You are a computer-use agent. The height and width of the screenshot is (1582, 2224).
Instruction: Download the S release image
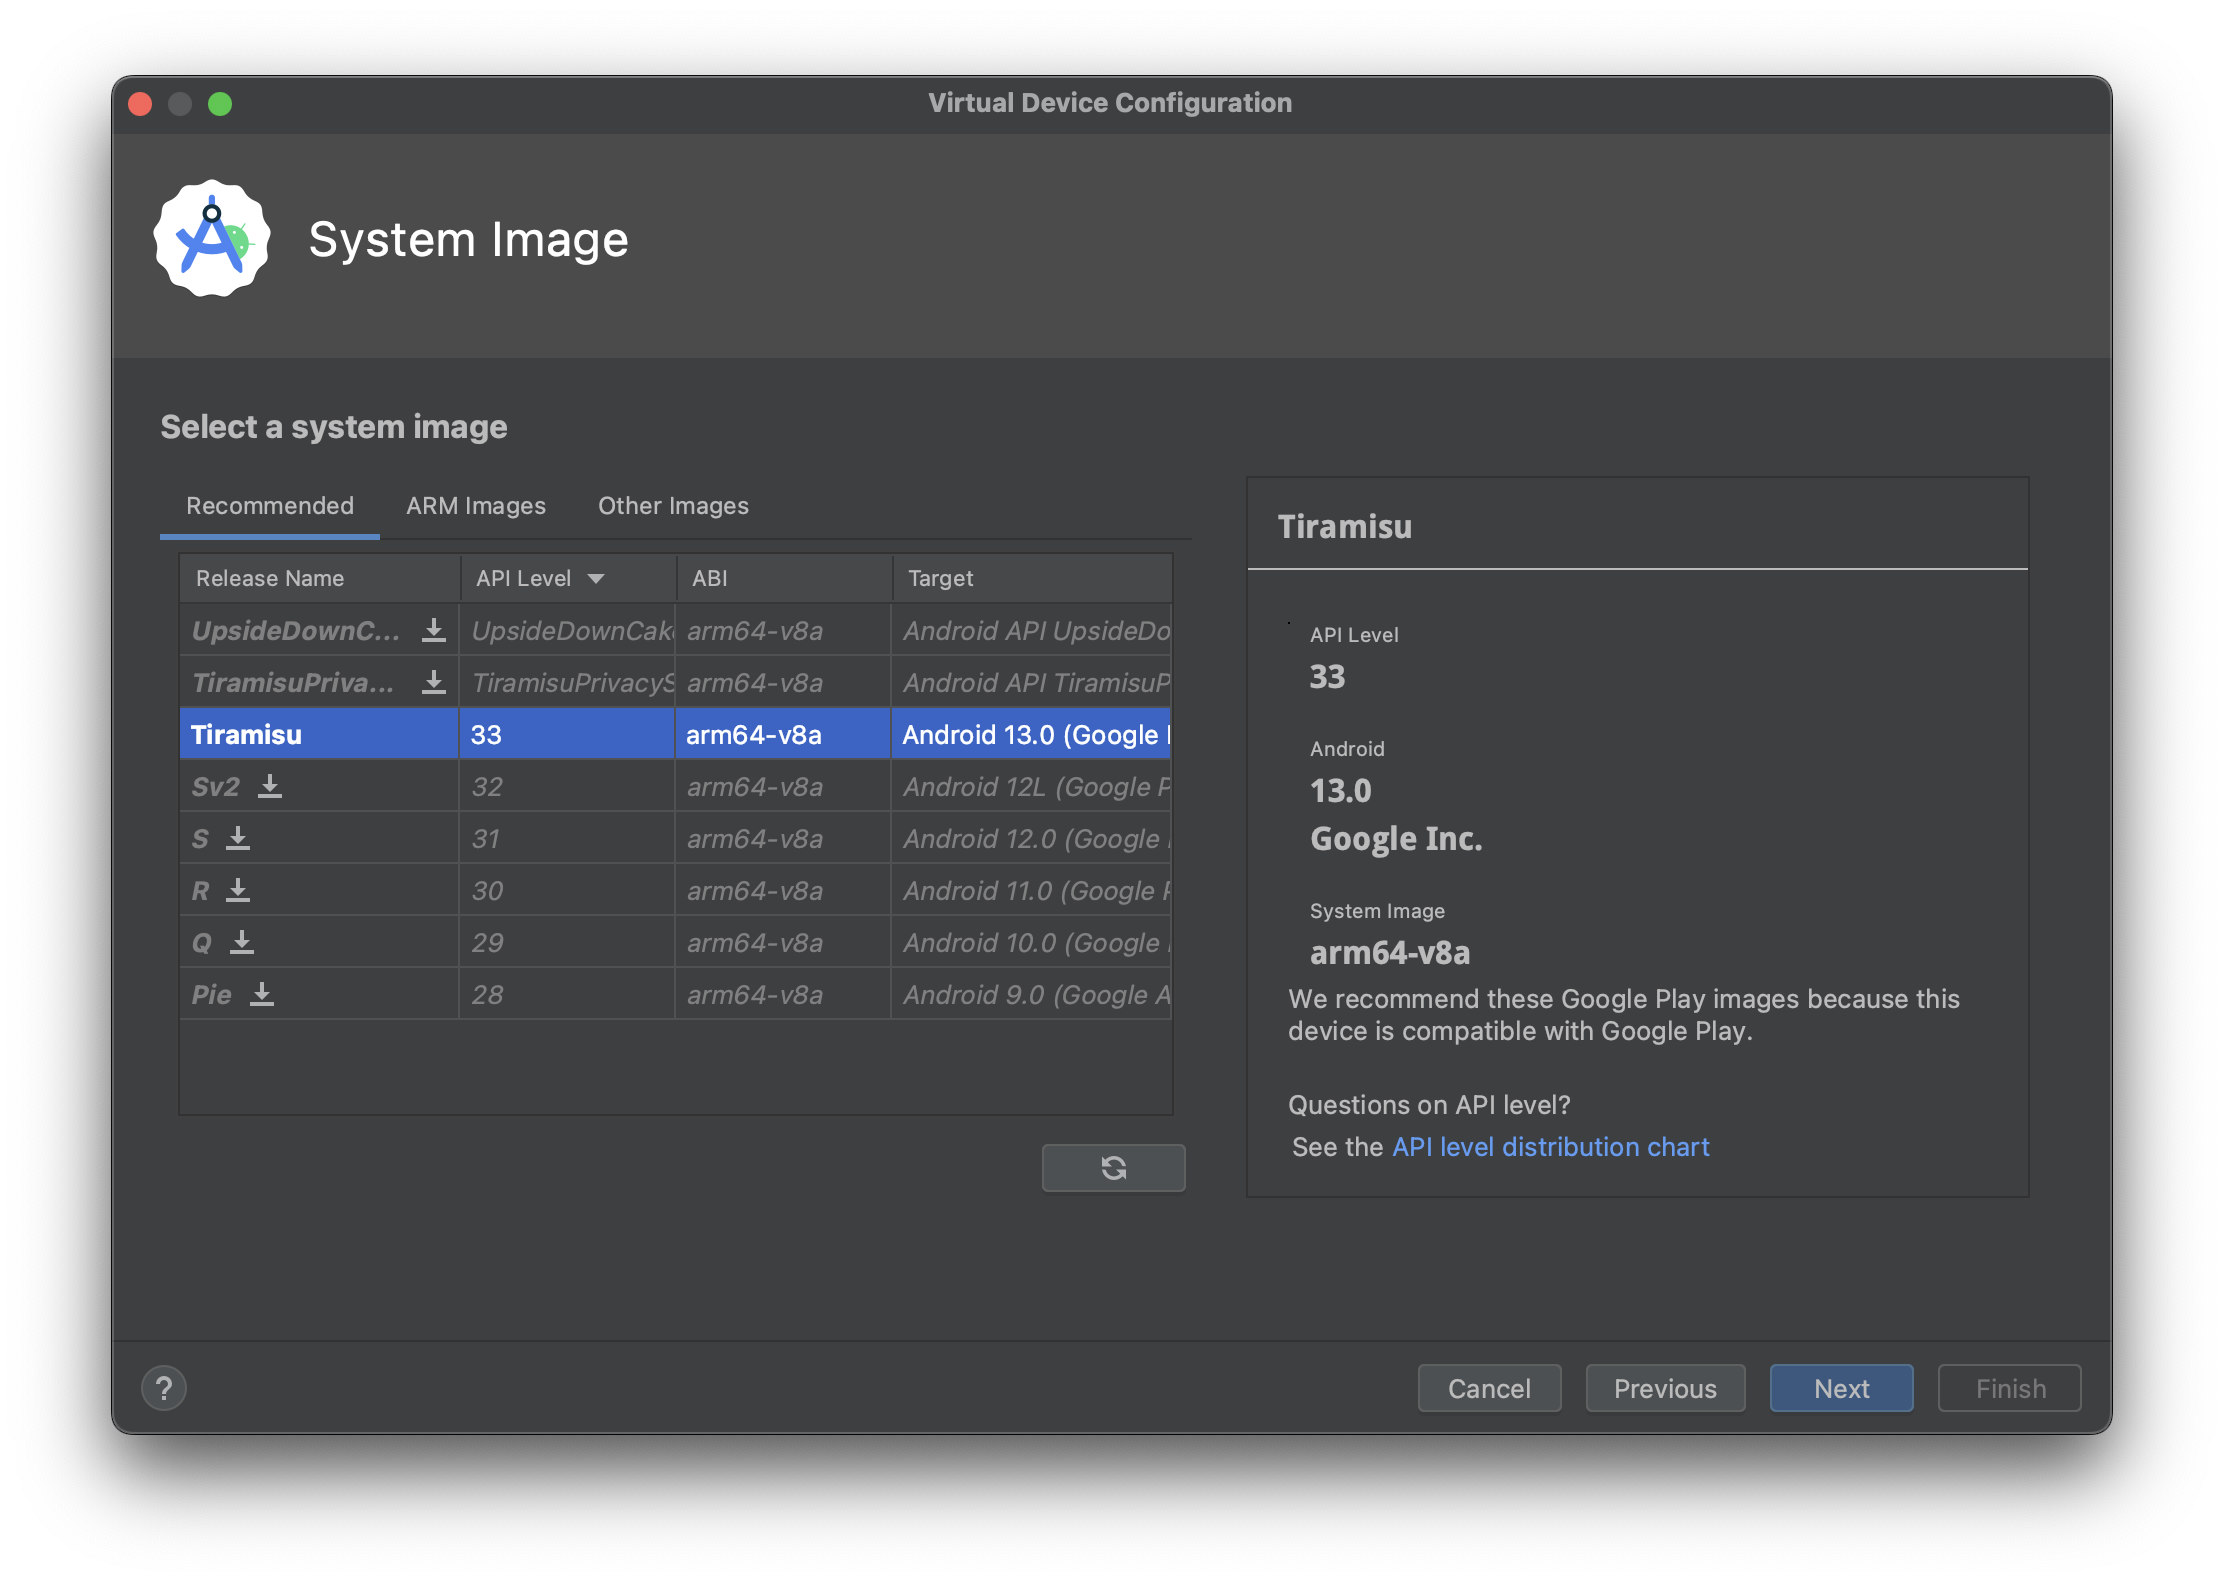[x=237, y=838]
